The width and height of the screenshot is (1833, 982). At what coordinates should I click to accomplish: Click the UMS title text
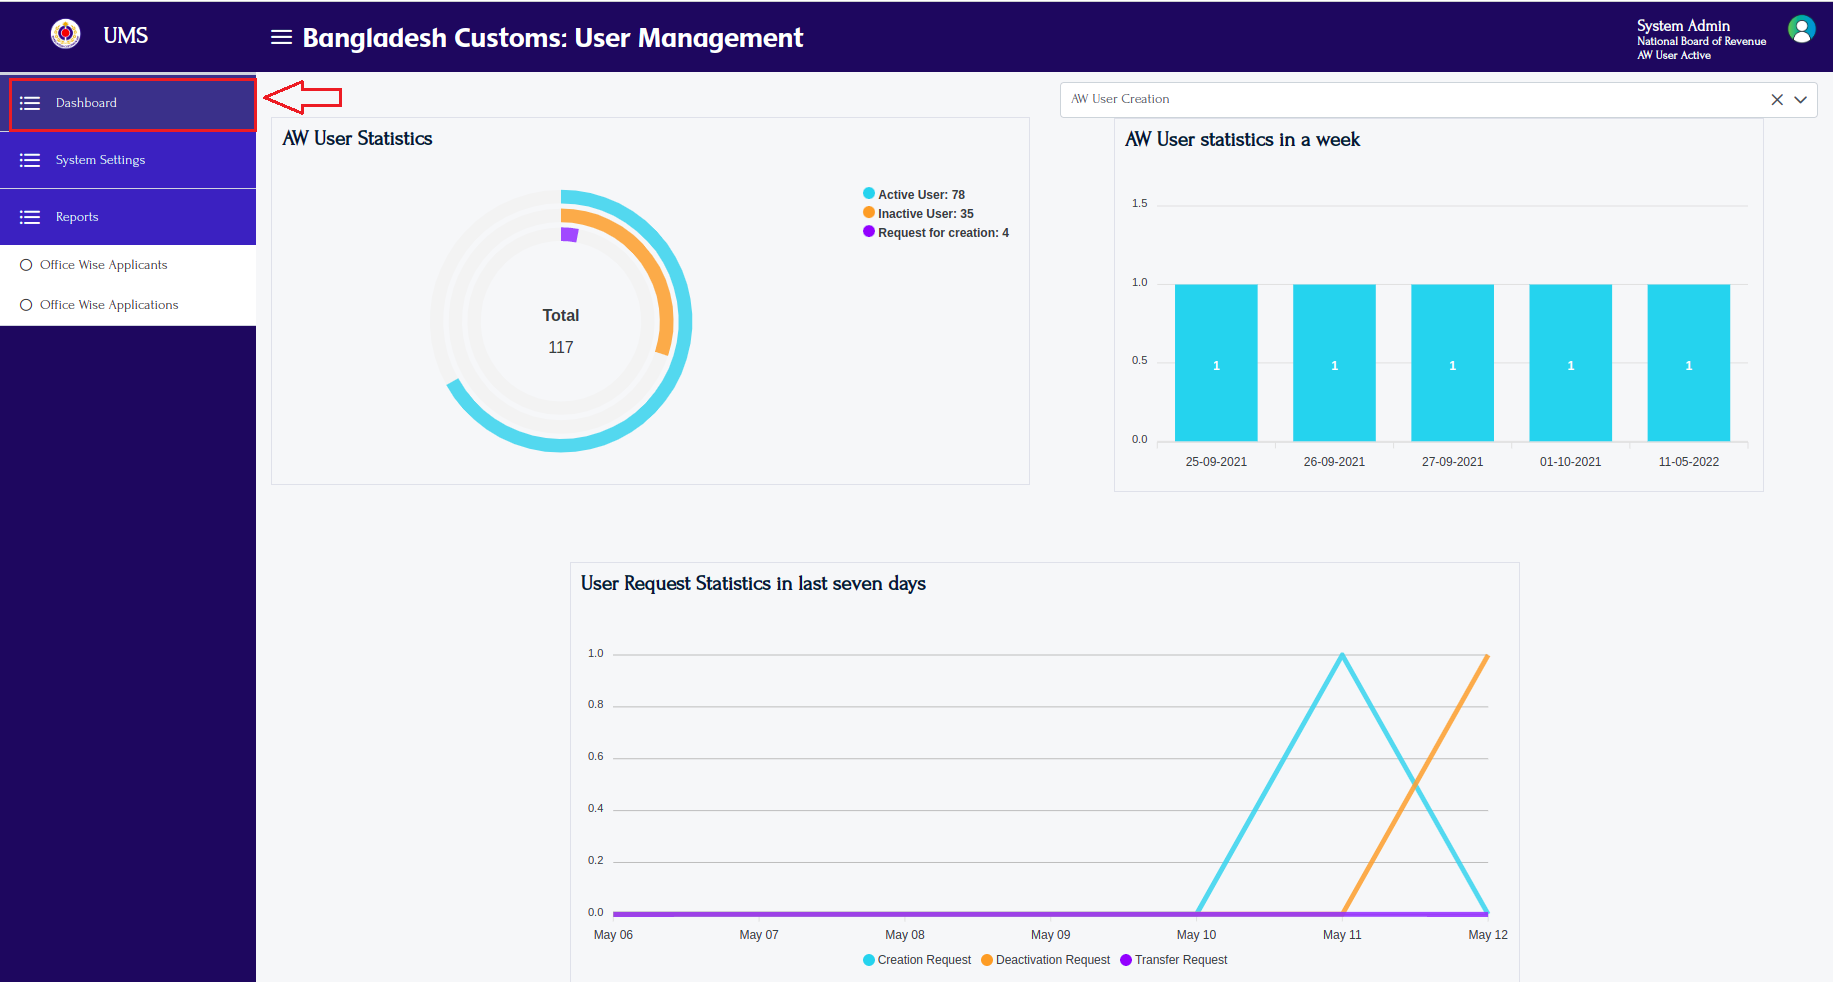[126, 35]
